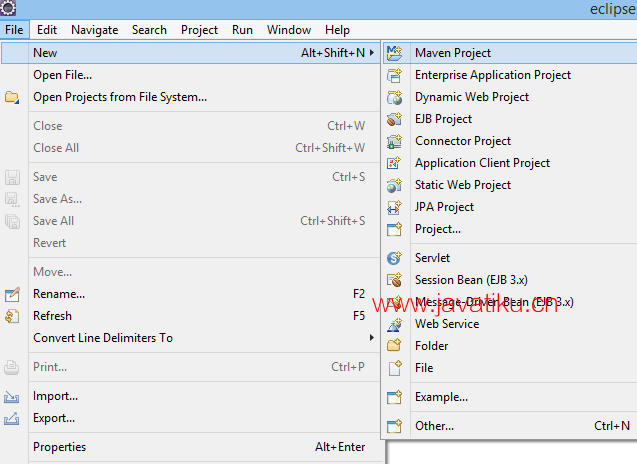Click the Export icon
The height and width of the screenshot is (464, 637).
(x=12, y=418)
